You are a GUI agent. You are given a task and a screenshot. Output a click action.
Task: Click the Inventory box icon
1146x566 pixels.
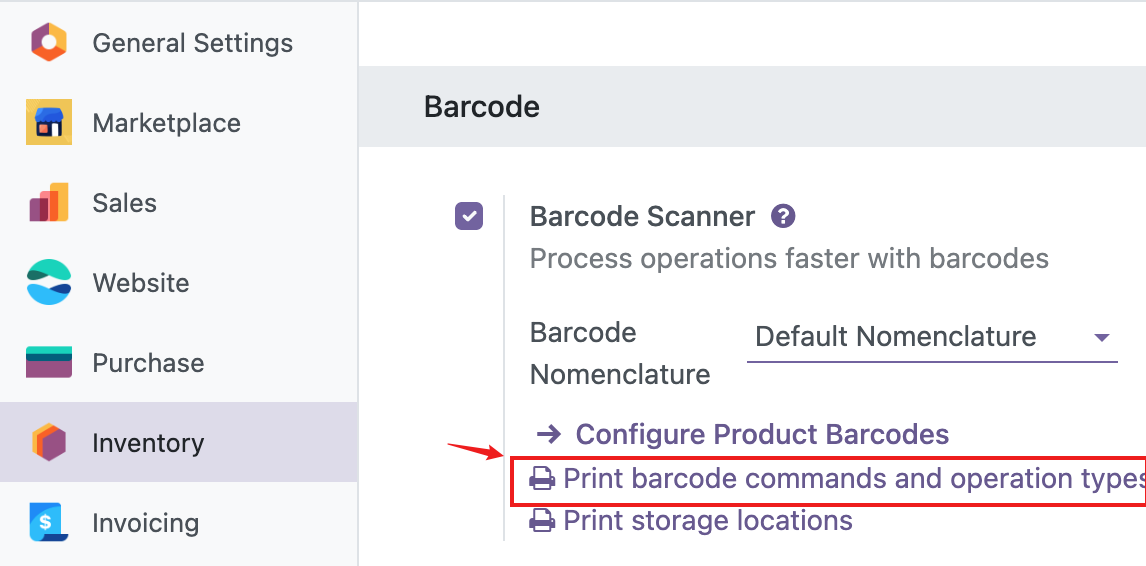point(48,443)
